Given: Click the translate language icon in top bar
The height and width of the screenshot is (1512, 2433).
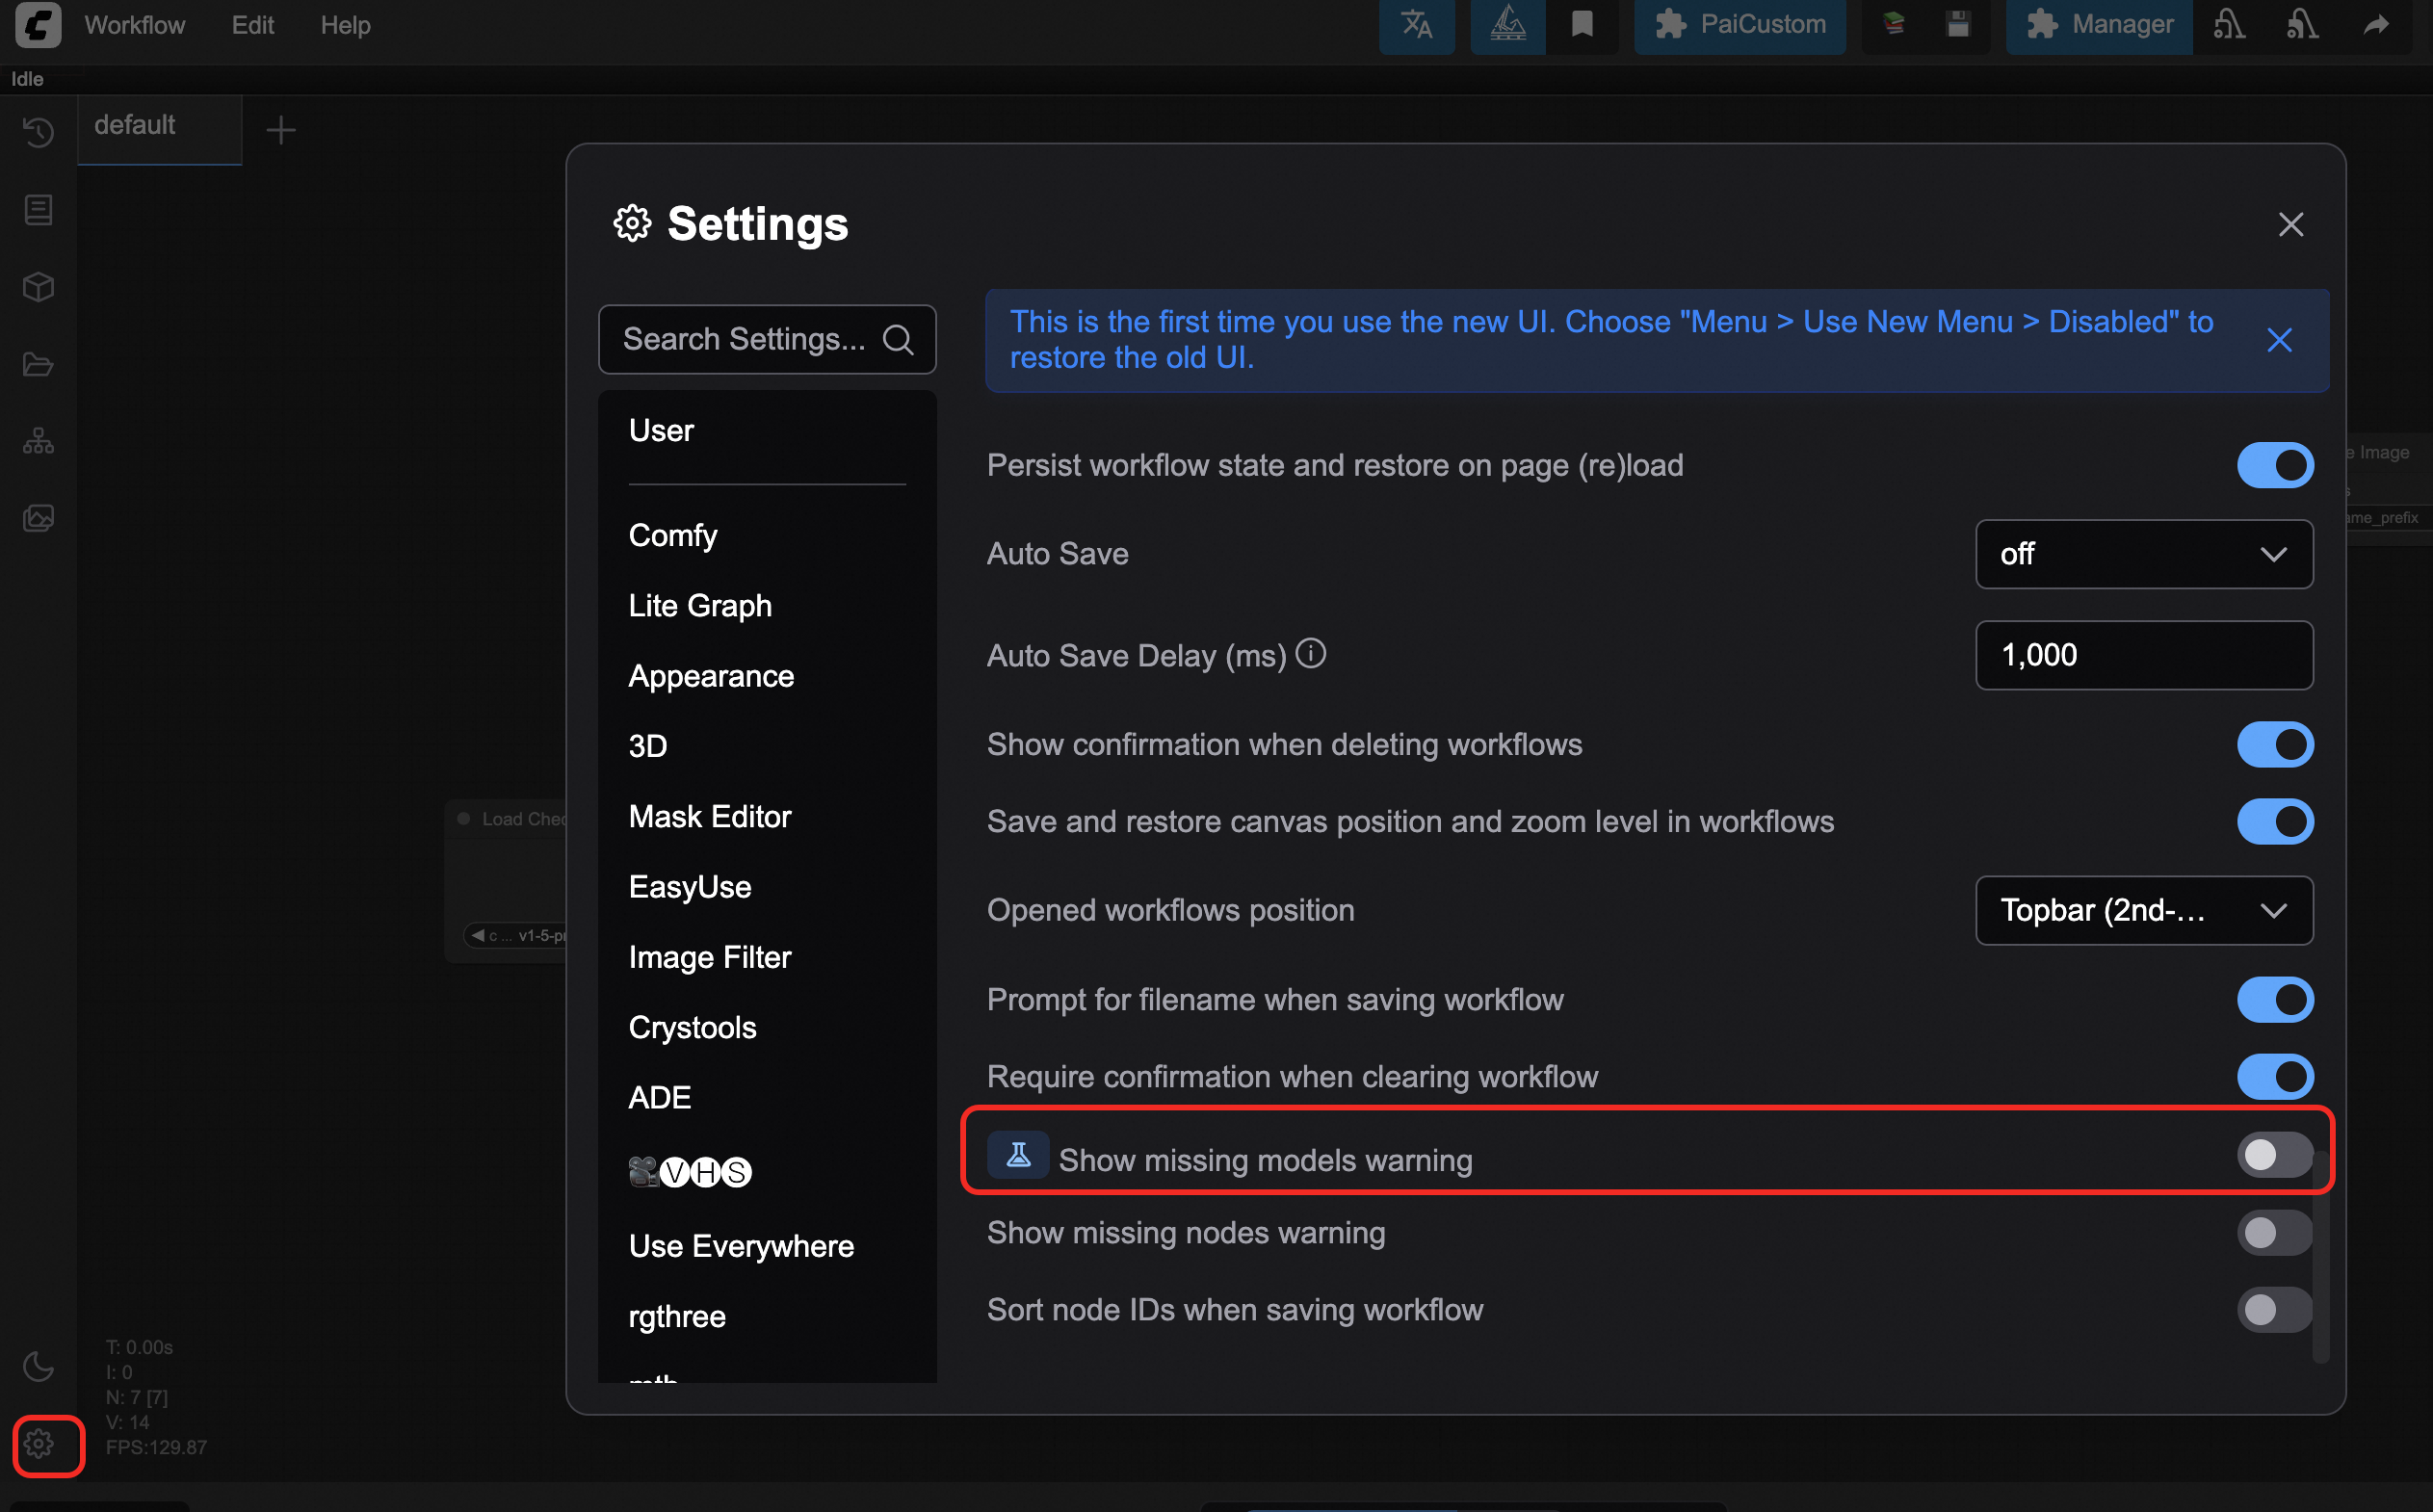Looking at the screenshot, I should coord(1416,24).
